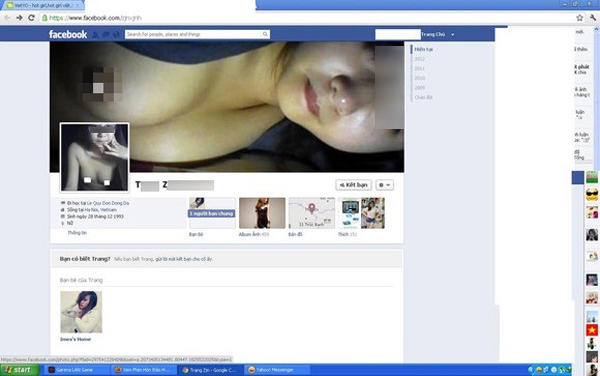The image size is (600, 376).
Task: Open Imex's Home friend thumbnail
Action: (x=81, y=312)
